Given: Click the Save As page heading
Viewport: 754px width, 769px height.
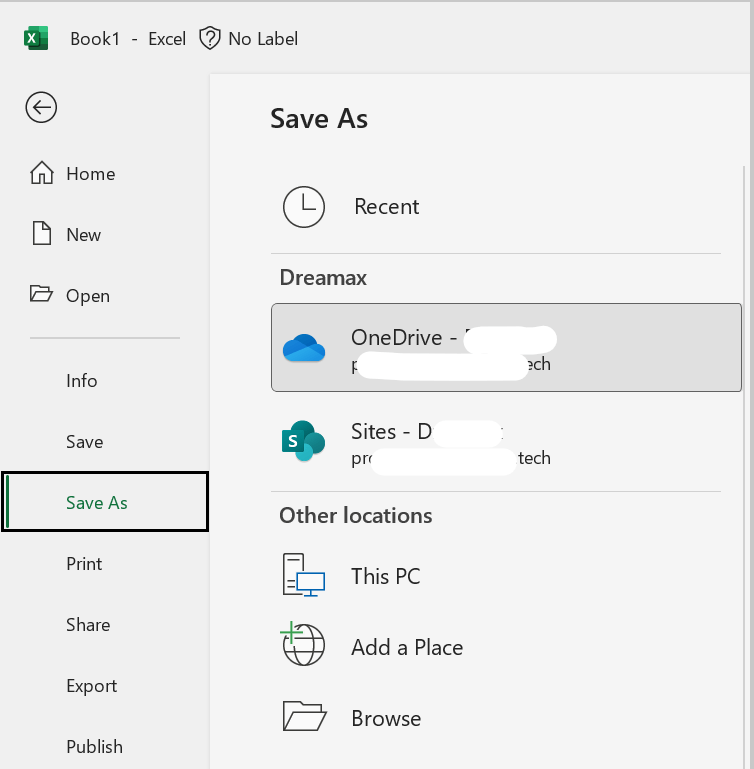Looking at the screenshot, I should pos(319,119).
